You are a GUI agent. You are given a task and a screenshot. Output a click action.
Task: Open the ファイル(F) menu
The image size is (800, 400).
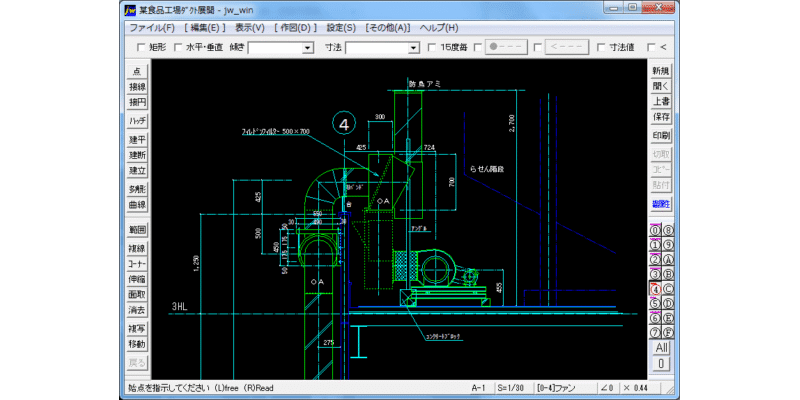point(152,28)
